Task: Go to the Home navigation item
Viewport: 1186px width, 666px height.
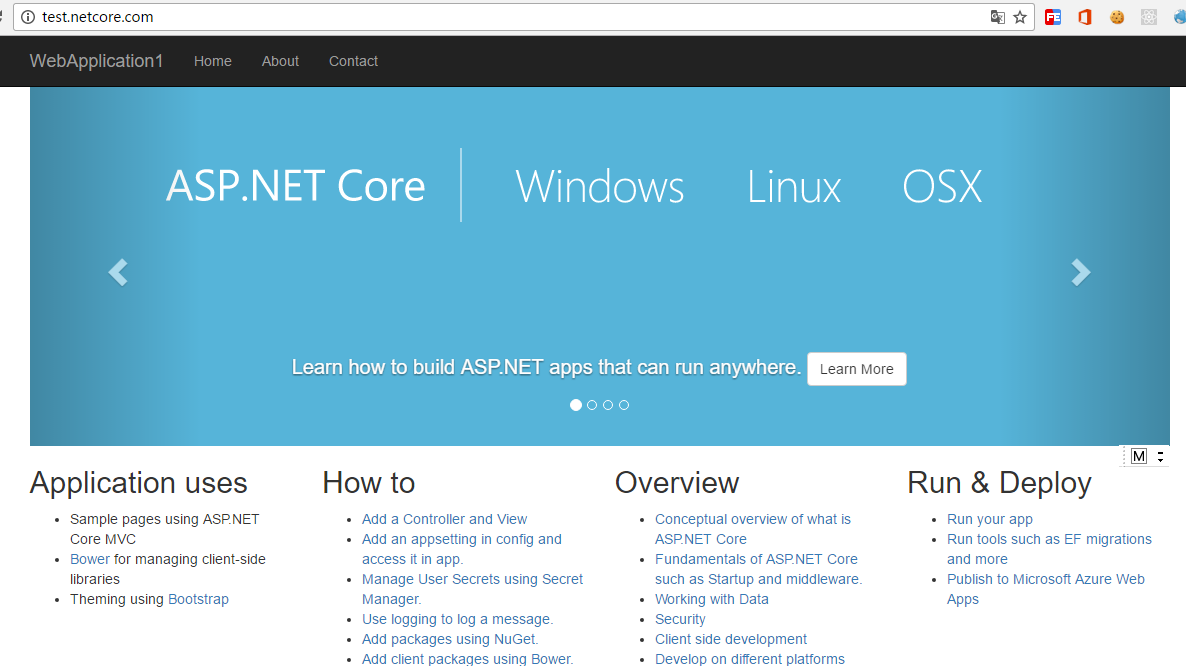Action: (212, 61)
